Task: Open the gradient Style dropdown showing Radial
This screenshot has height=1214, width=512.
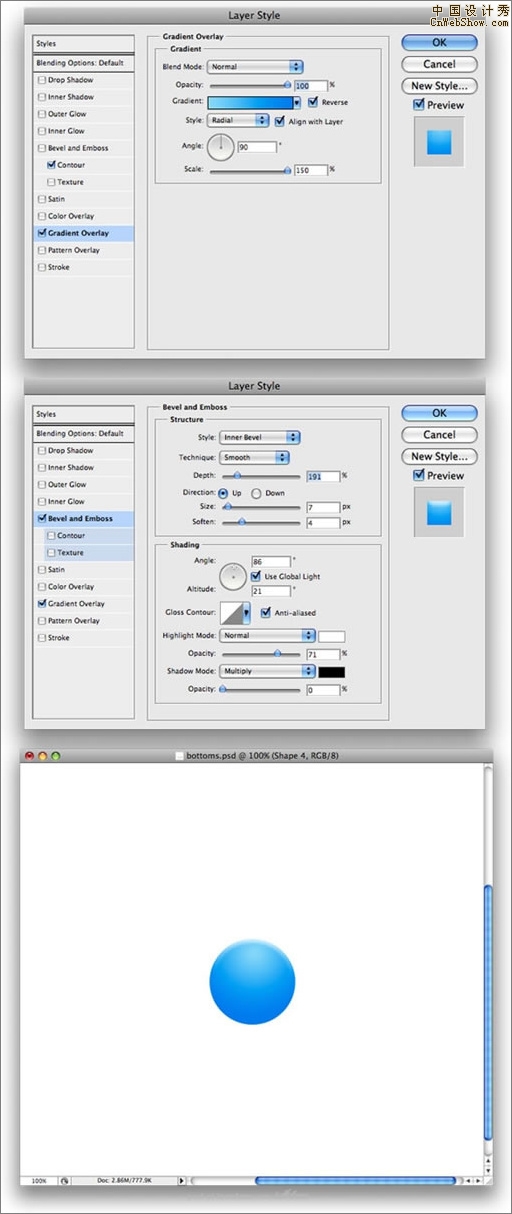Action: coord(238,120)
